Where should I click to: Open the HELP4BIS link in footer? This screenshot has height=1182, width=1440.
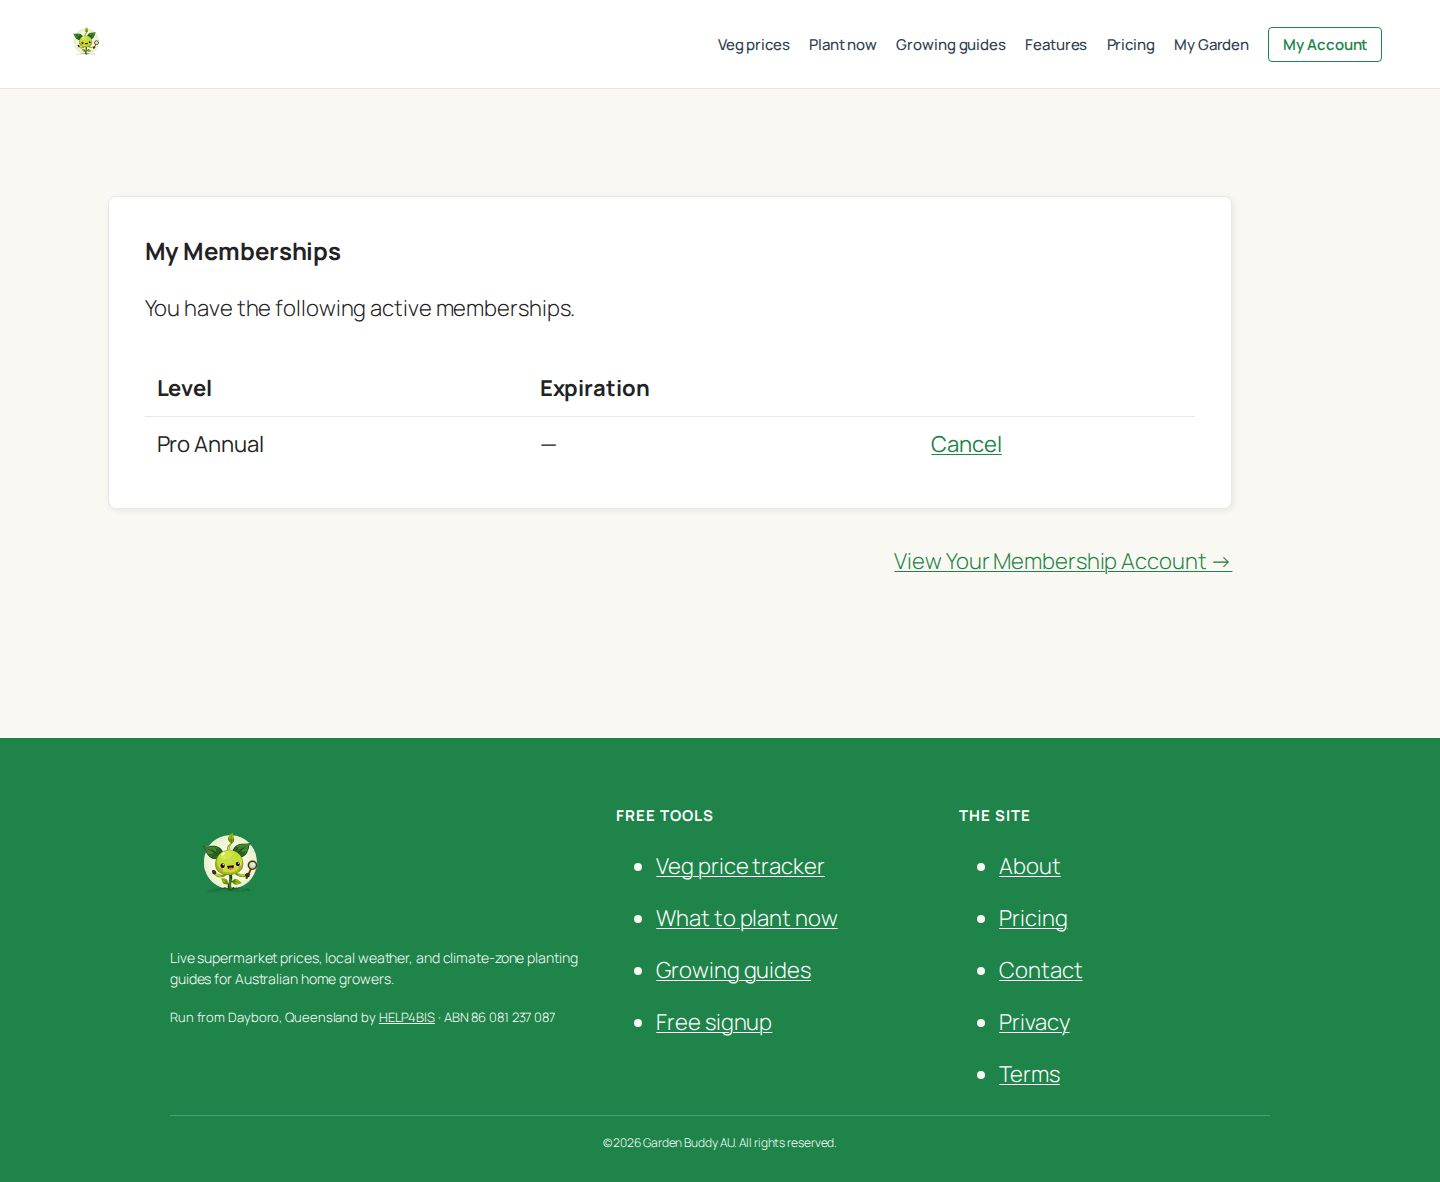[406, 1017]
